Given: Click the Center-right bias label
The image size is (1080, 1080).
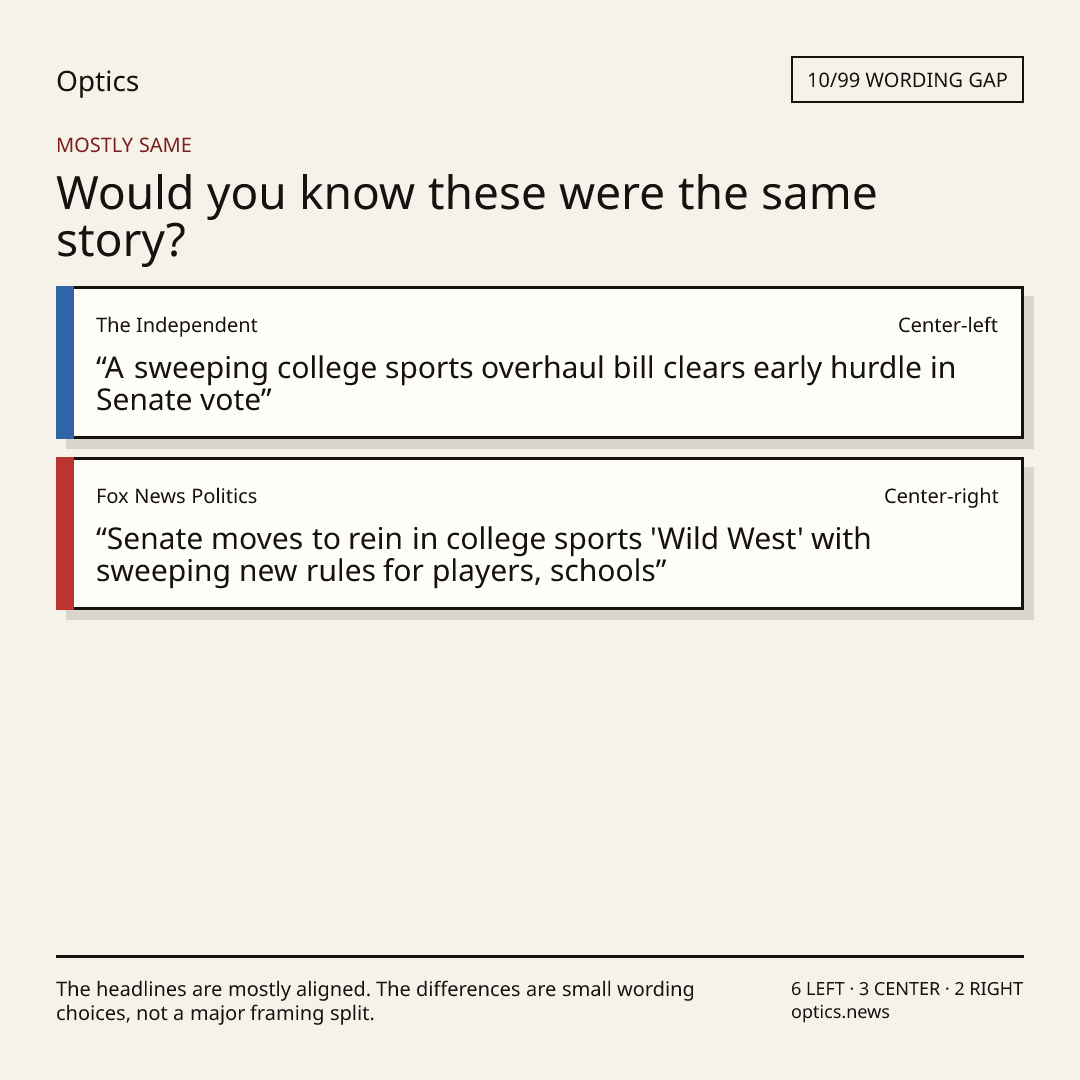Looking at the screenshot, I should click(x=941, y=496).
